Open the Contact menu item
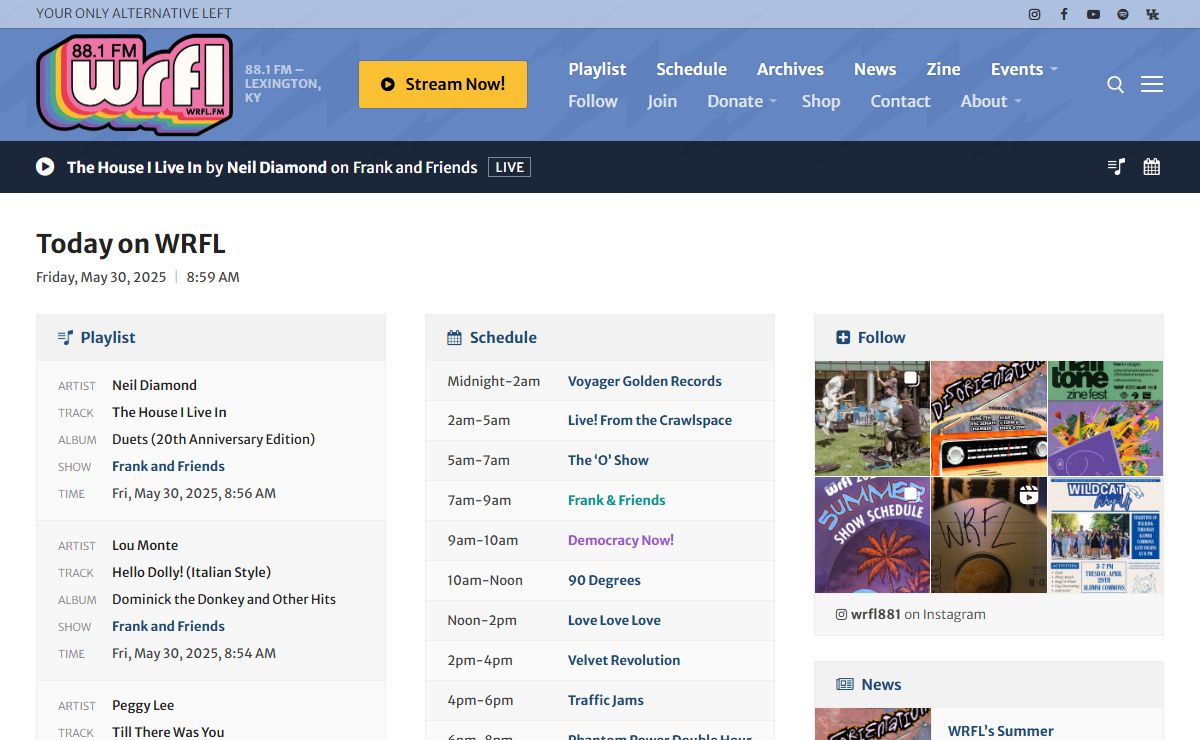Viewport: 1200px width, 740px height. [900, 101]
